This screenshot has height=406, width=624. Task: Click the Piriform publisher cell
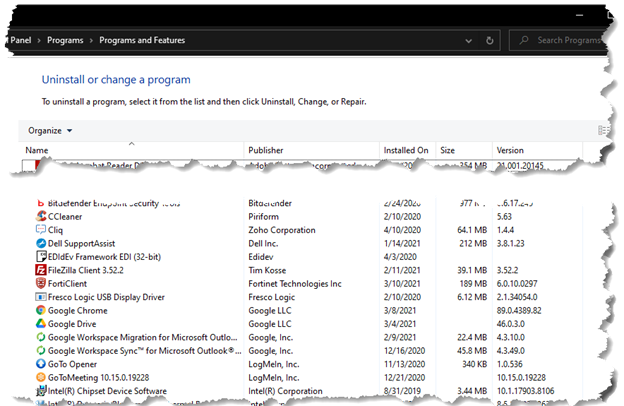(263, 217)
